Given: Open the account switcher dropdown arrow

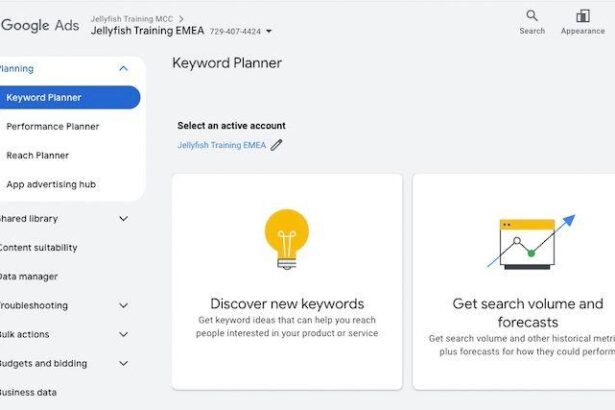Looking at the screenshot, I should (x=269, y=31).
